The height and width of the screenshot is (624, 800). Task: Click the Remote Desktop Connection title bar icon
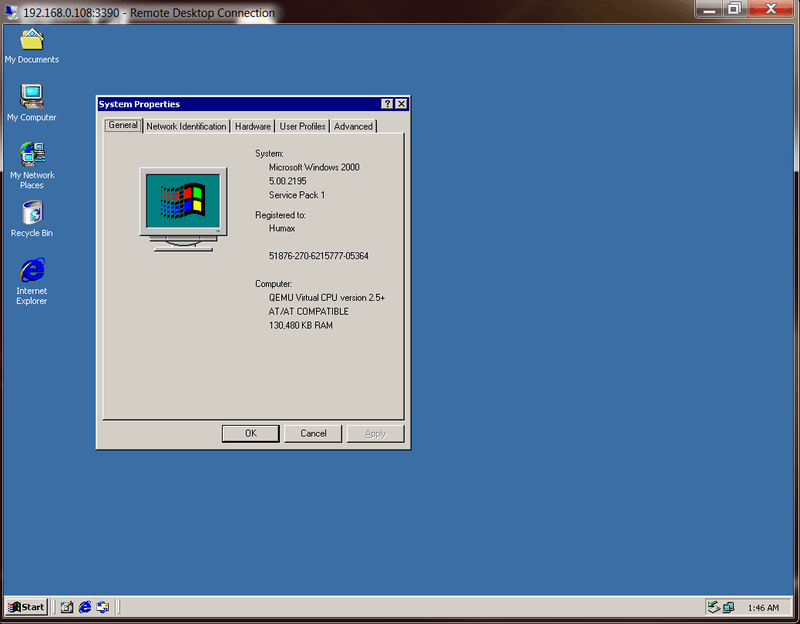click(x=11, y=12)
